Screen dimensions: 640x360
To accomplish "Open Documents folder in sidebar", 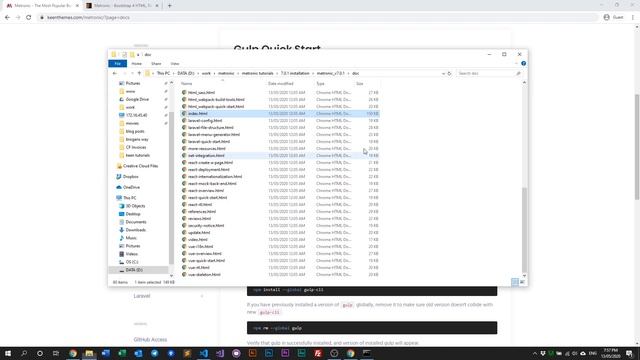I will pyautogui.click(x=136, y=222).
